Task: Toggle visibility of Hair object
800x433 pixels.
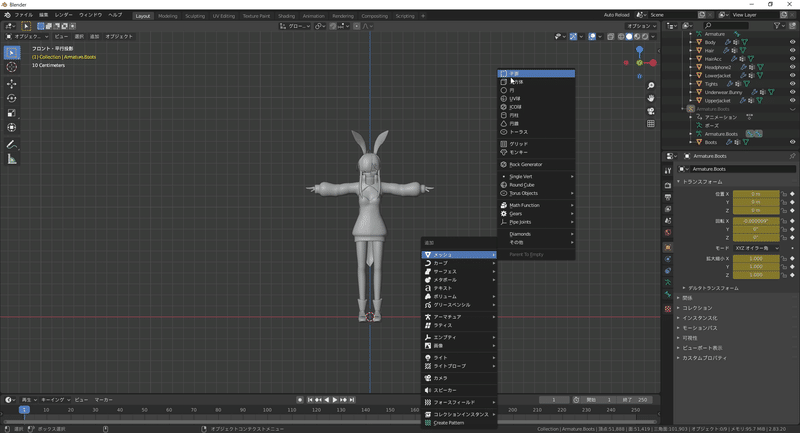Action: 793,50
